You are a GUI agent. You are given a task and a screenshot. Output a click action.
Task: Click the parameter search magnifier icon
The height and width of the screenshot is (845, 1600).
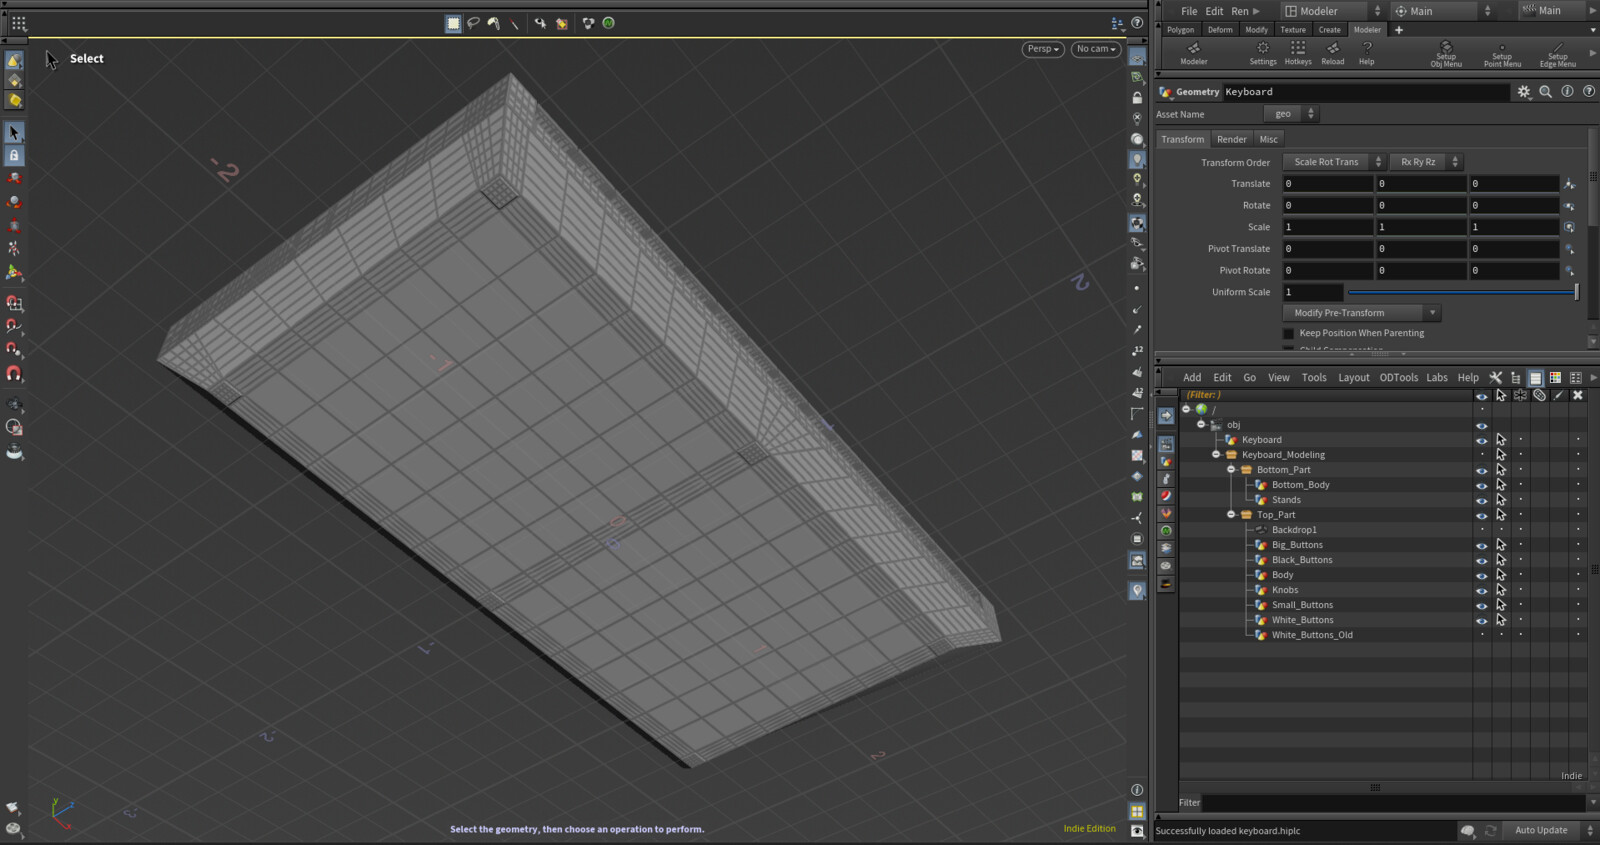[1545, 91]
